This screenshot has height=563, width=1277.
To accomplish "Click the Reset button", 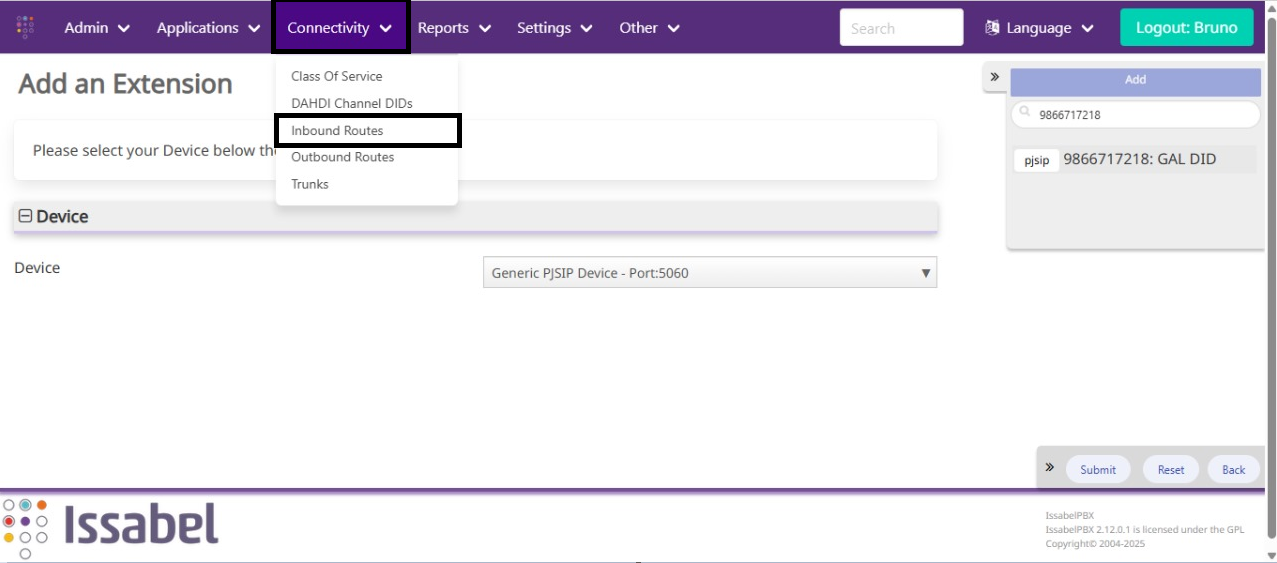I will coord(1170,470).
